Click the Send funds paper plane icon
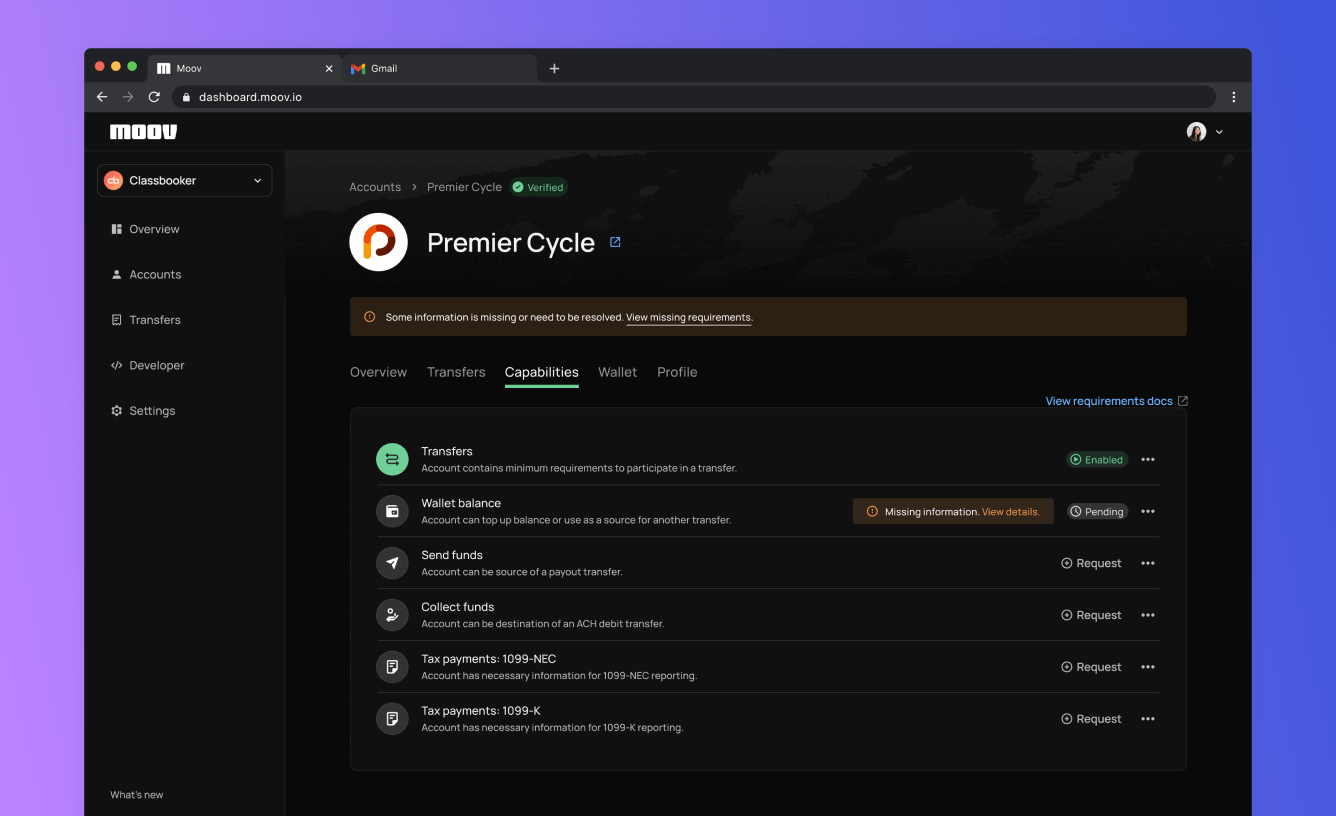The width and height of the screenshot is (1336, 816). [392, 563]
